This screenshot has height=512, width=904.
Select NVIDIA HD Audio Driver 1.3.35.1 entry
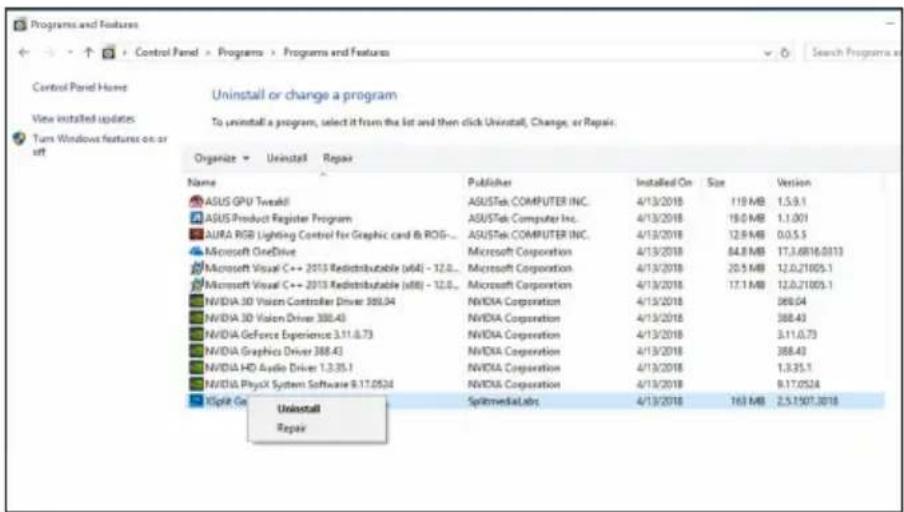(x=280, y=368)
